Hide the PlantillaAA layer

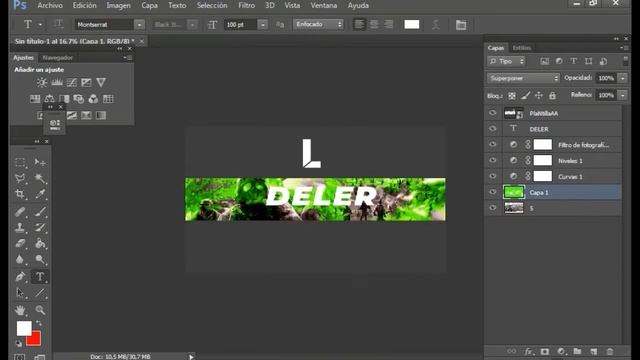click(493, 113)
